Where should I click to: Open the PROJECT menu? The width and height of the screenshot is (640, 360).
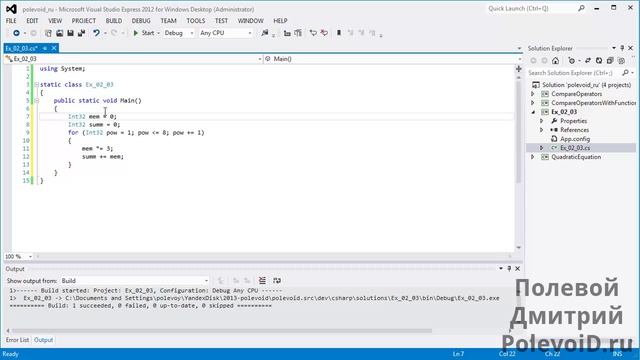[84, 21]
